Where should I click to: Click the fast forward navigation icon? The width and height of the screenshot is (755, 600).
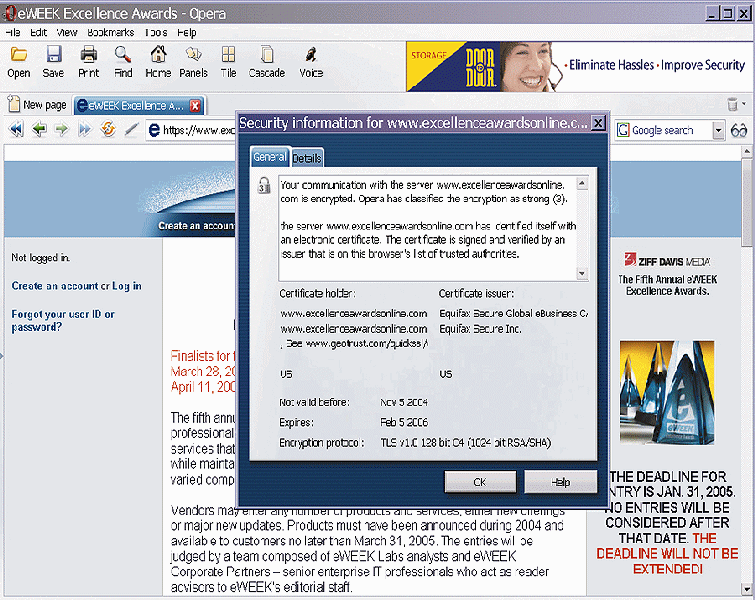(85, 129)
